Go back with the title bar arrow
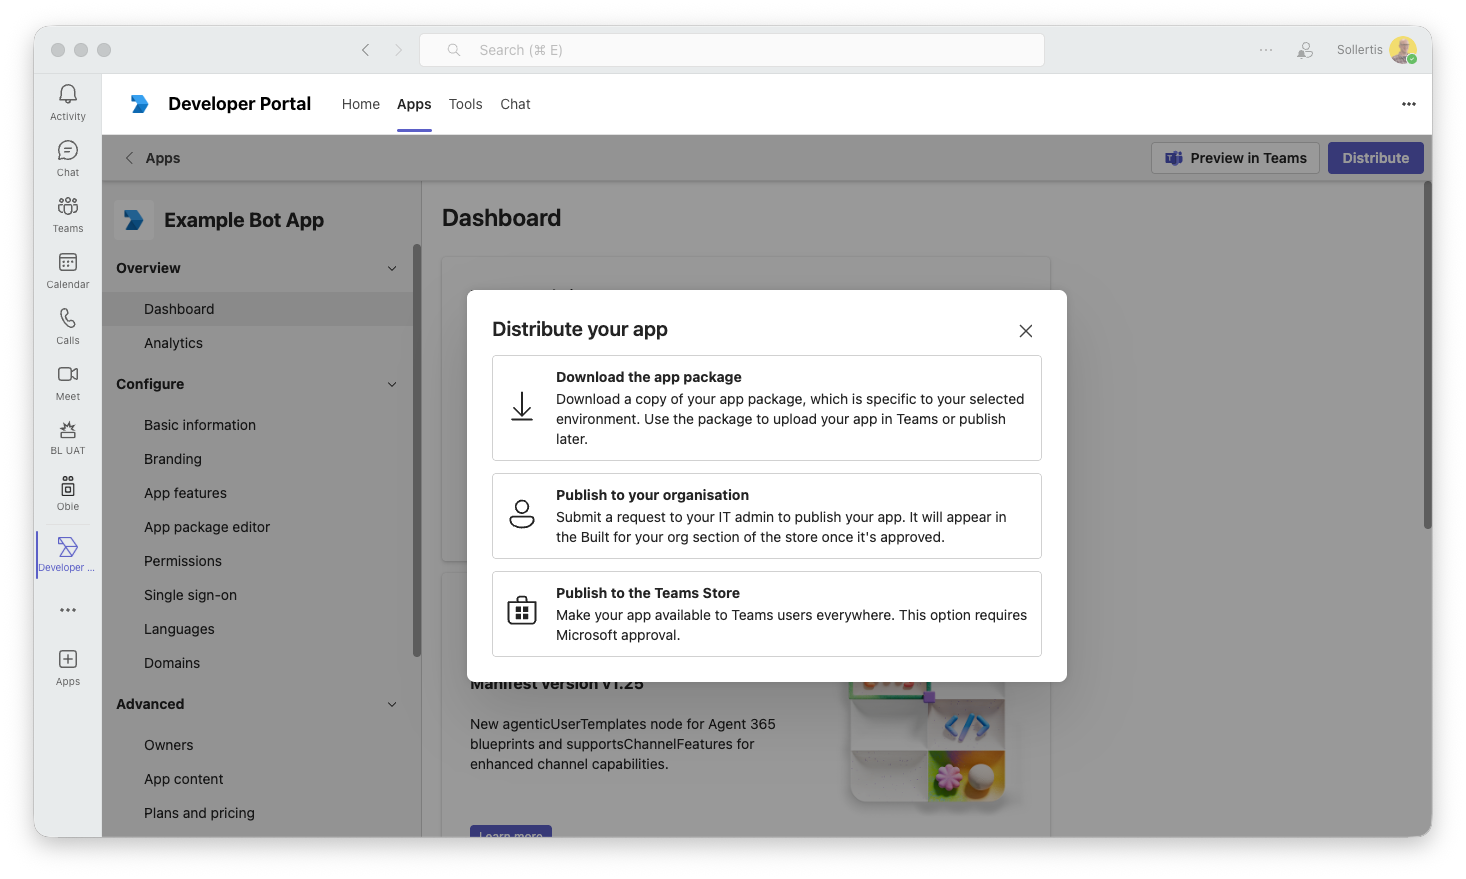1466x879 pixels. (366, 50)
